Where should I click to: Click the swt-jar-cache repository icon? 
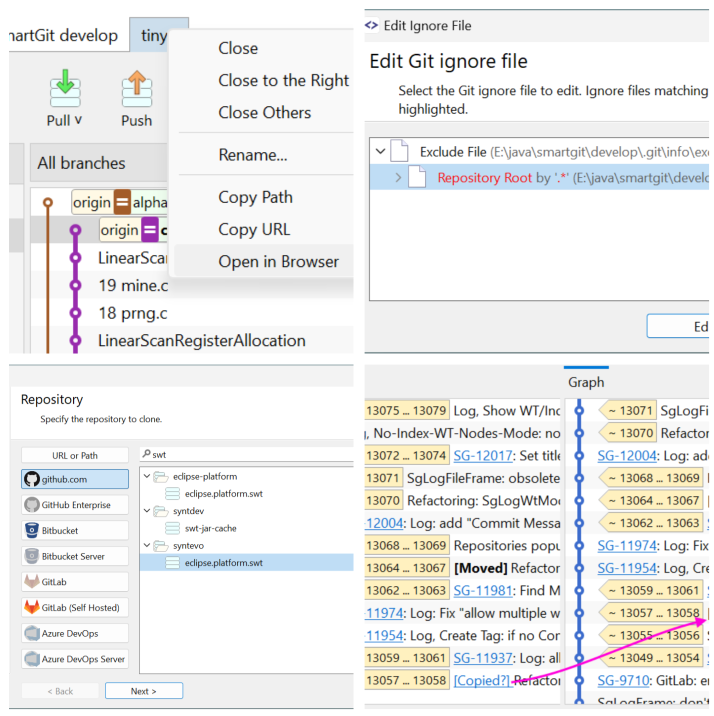coord(172,528)
